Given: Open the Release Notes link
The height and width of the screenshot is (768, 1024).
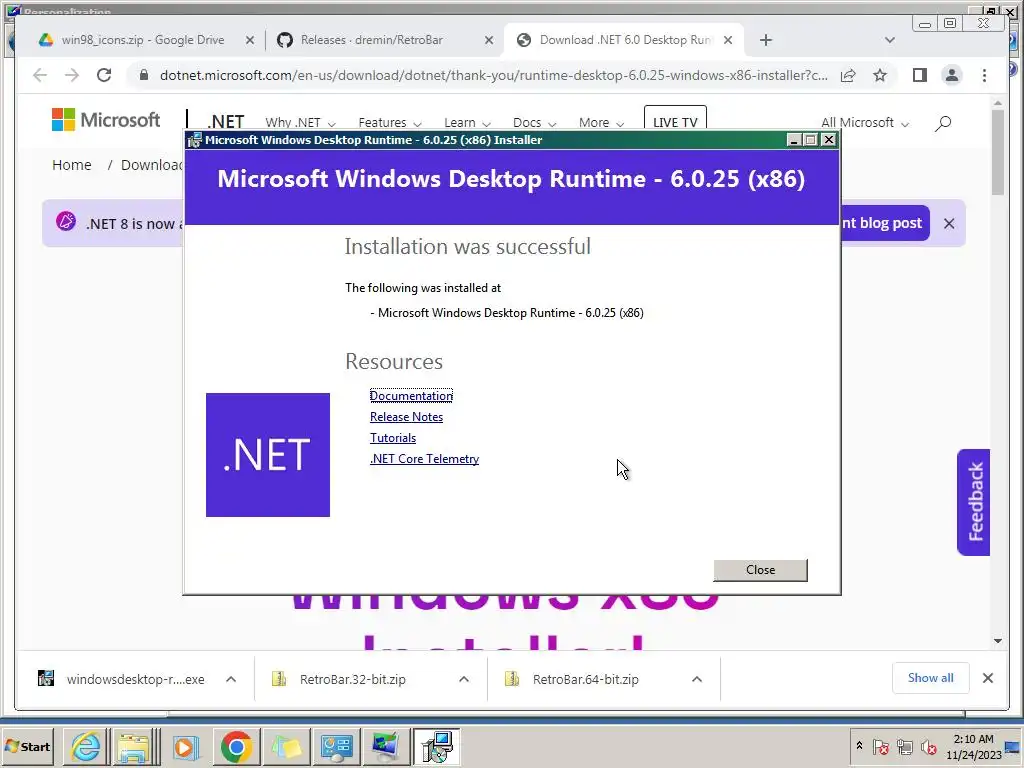Looking at the screenshot, I should [406, 417].
